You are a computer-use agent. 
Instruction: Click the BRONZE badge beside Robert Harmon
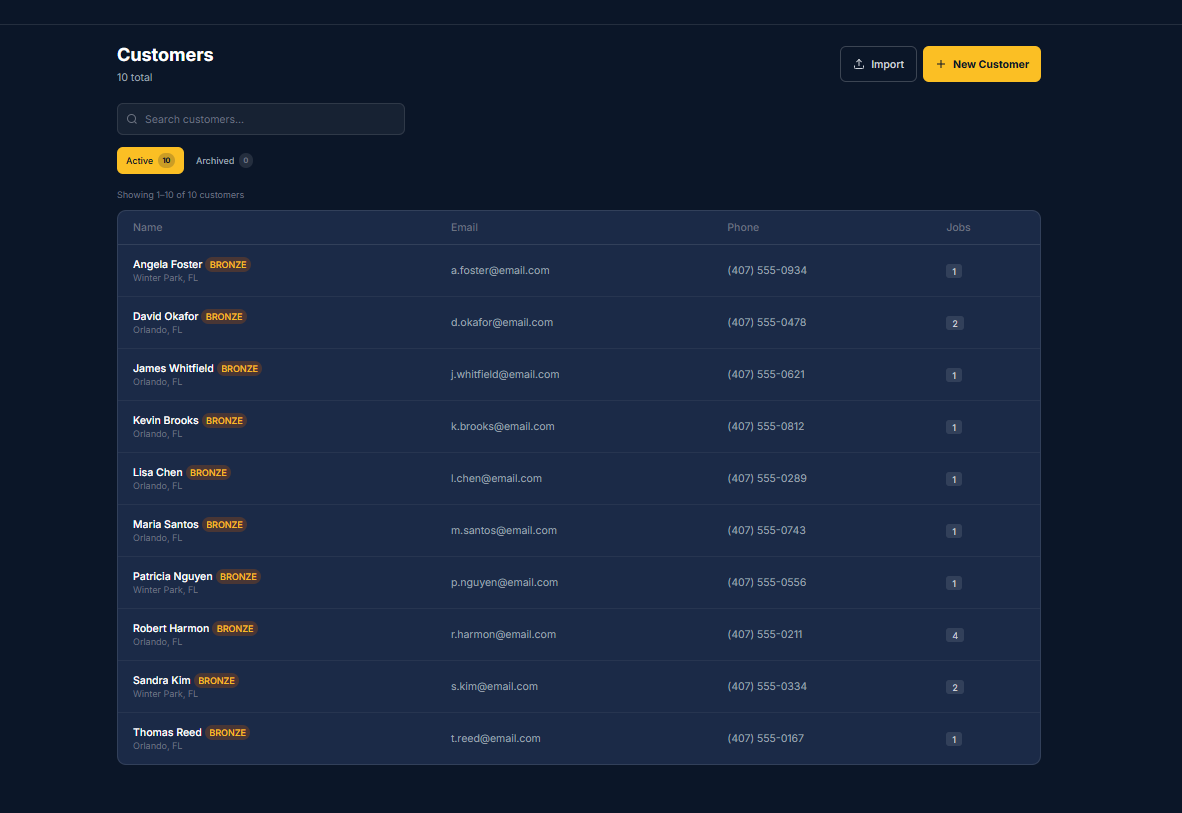tap(235, 629)
